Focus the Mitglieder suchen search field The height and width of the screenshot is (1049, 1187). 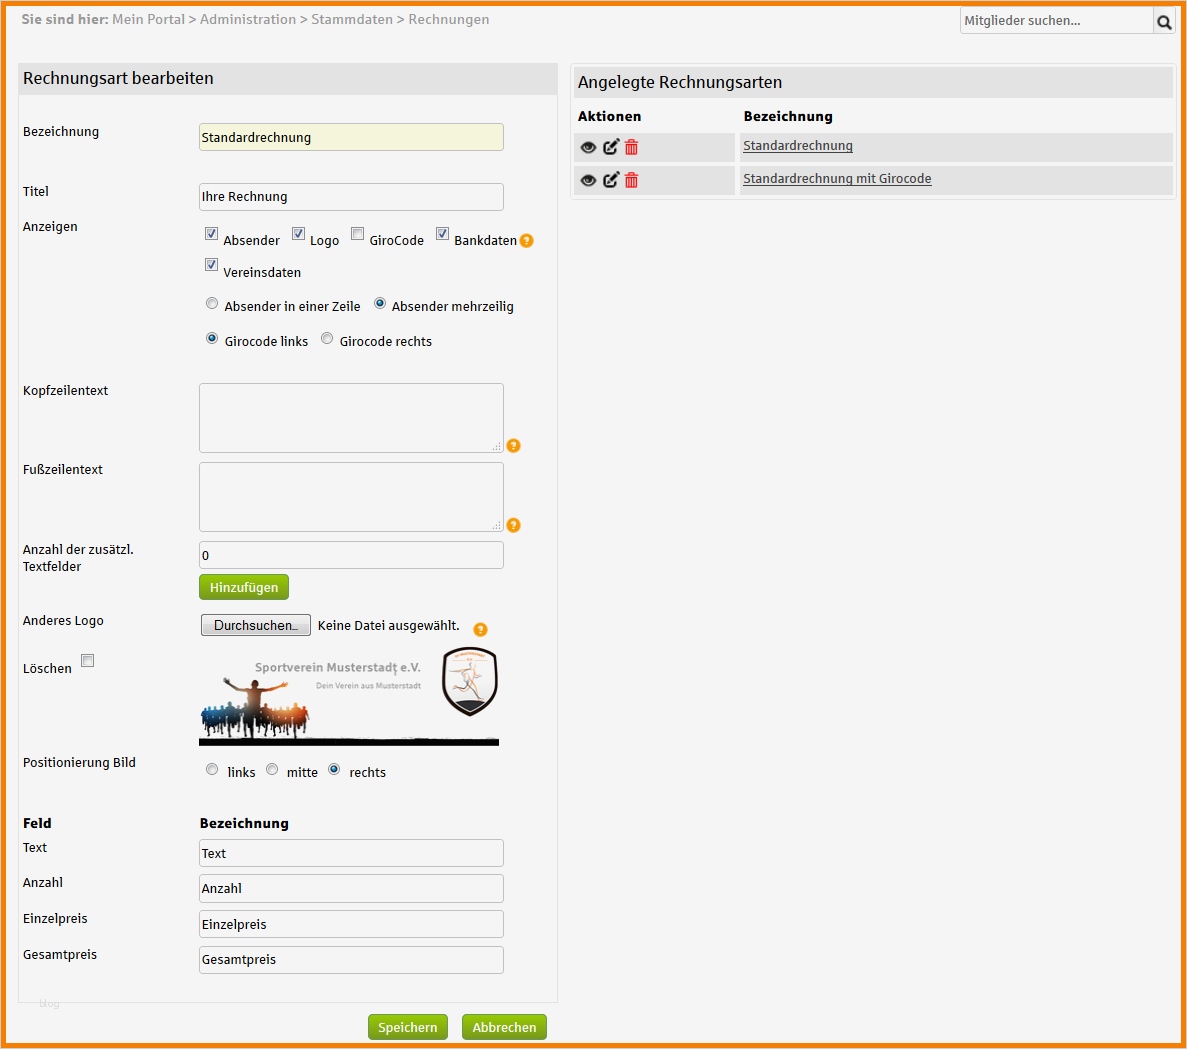pyautogui.click(x=1056, y=21)
